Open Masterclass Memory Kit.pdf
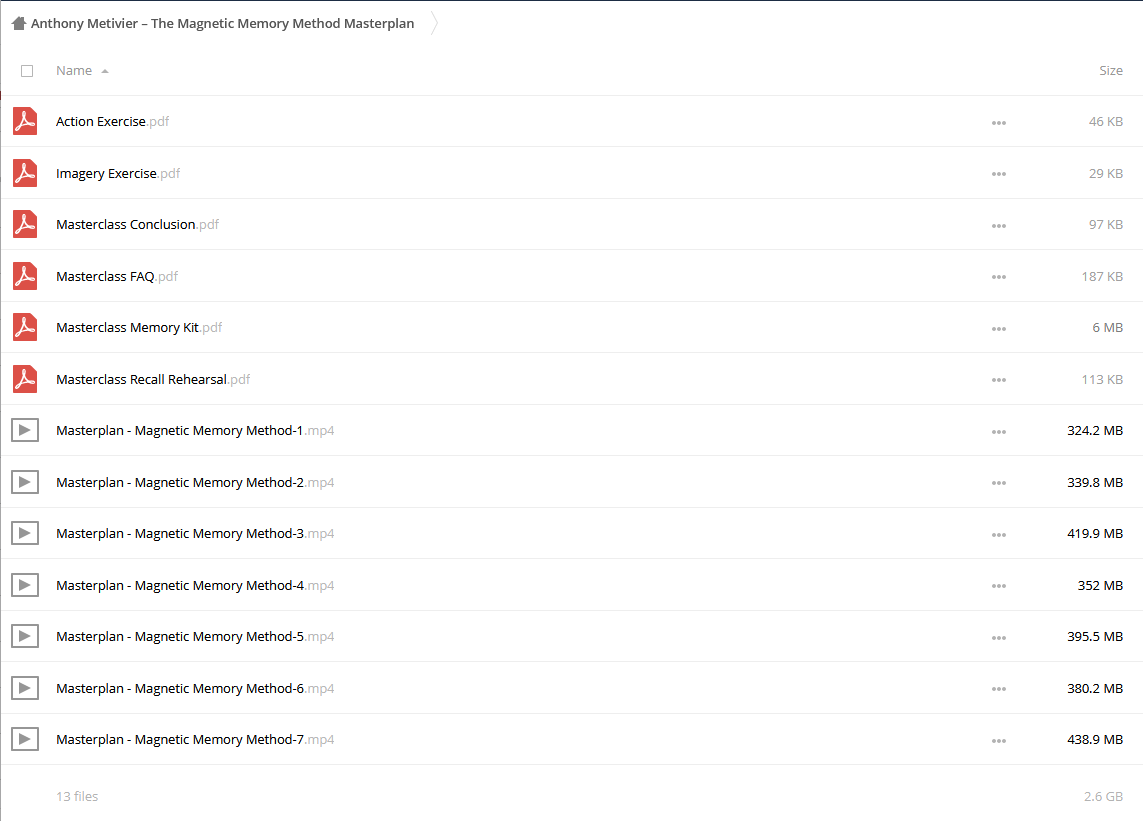The height and width of the screenshot is (821, 1143). 139,327
